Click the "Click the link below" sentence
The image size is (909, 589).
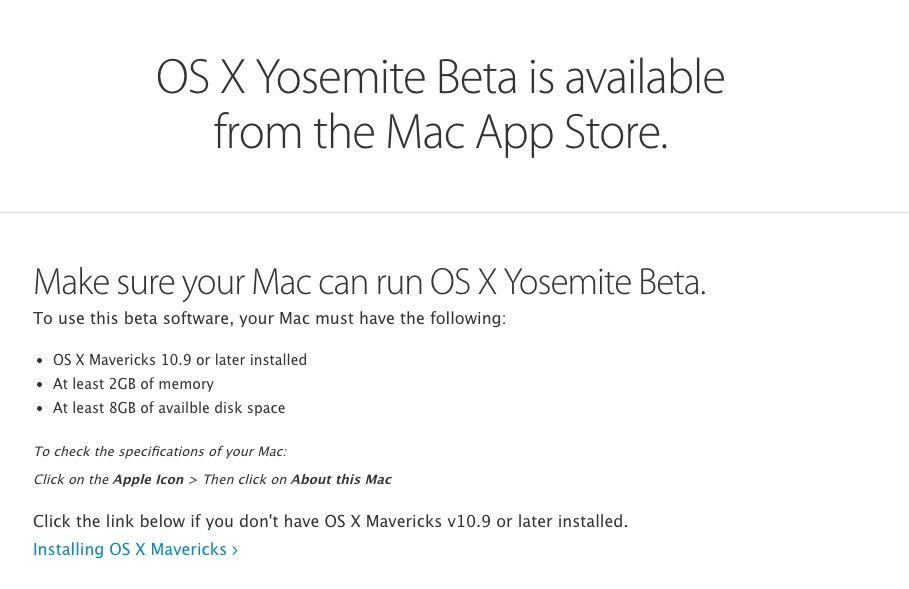(x=330, y=521)
